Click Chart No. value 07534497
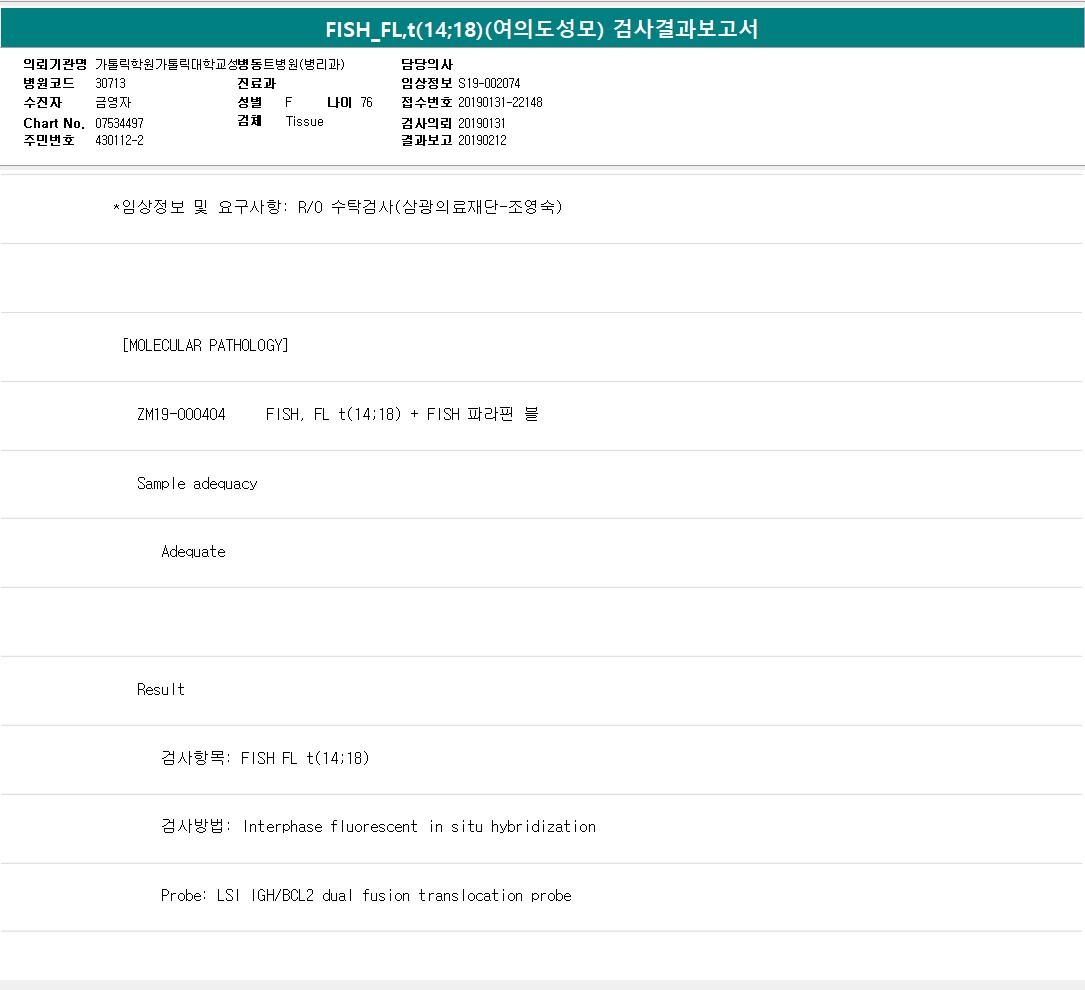Screen dimensions: 1085x990 coord(119,123)
